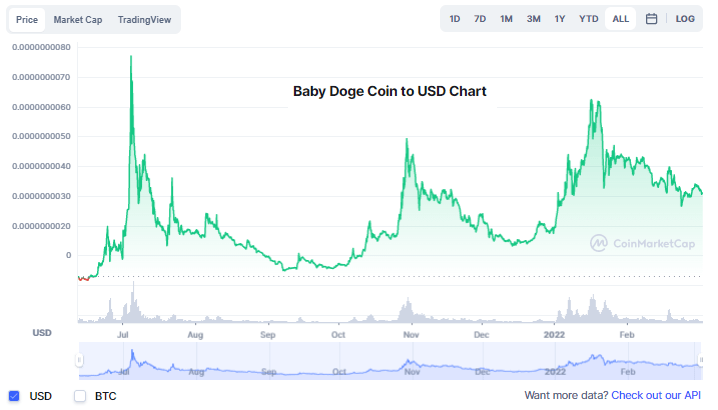Click the left handle of range navigator
Screen dimensions: 718x410
point(79,361)
